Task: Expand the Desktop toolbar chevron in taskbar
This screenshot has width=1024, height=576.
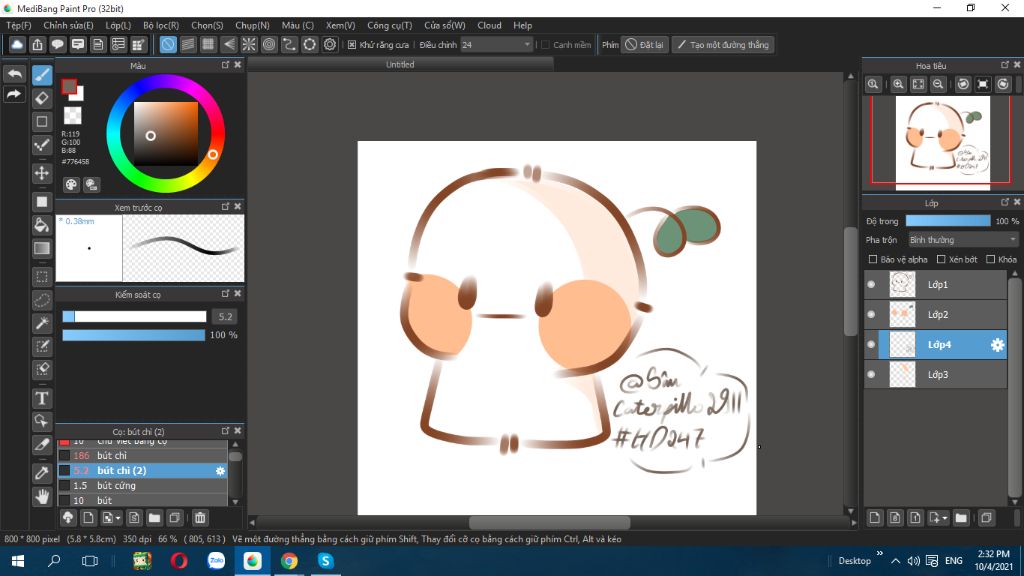Action: tap(880, 554)
